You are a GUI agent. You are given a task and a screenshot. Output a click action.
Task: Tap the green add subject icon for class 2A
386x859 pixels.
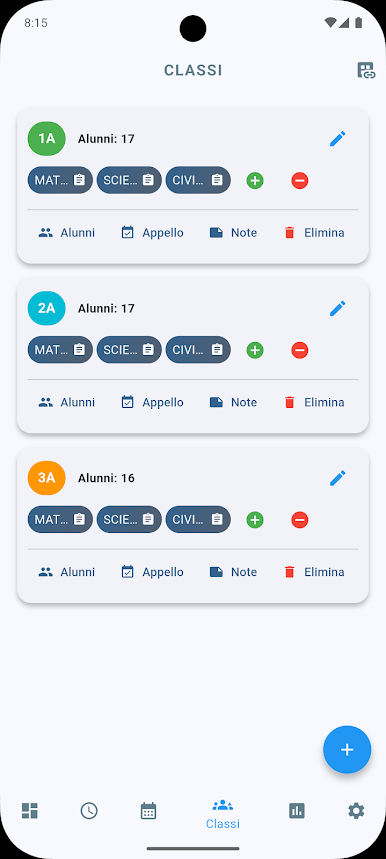pos(255,350)
